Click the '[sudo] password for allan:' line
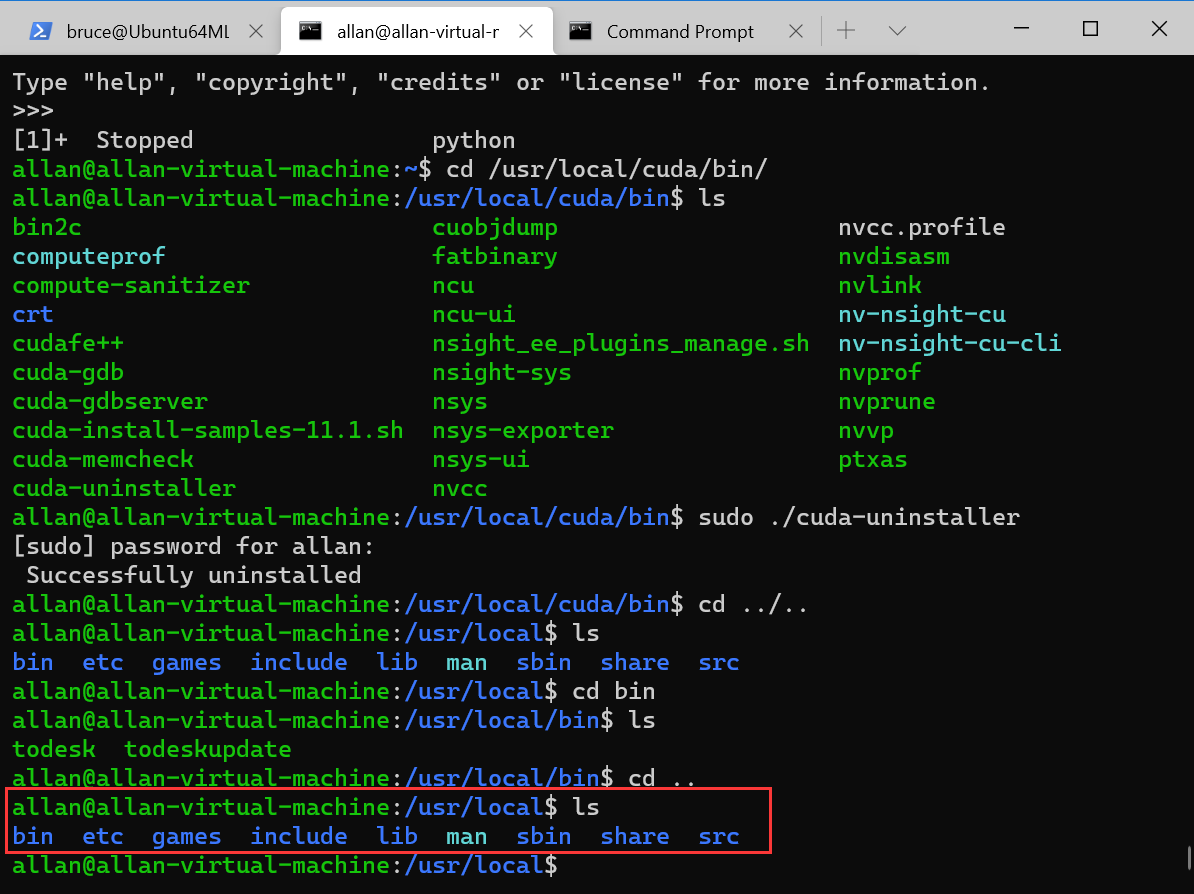 click(193, 546)
